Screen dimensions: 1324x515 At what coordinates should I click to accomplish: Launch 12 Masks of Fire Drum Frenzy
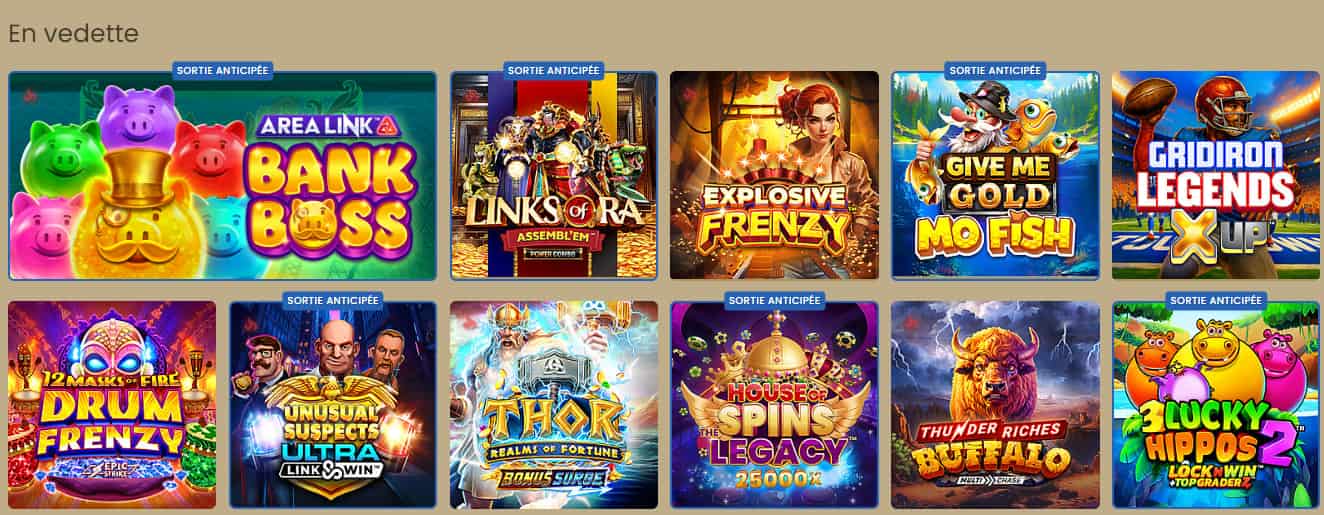112,405
